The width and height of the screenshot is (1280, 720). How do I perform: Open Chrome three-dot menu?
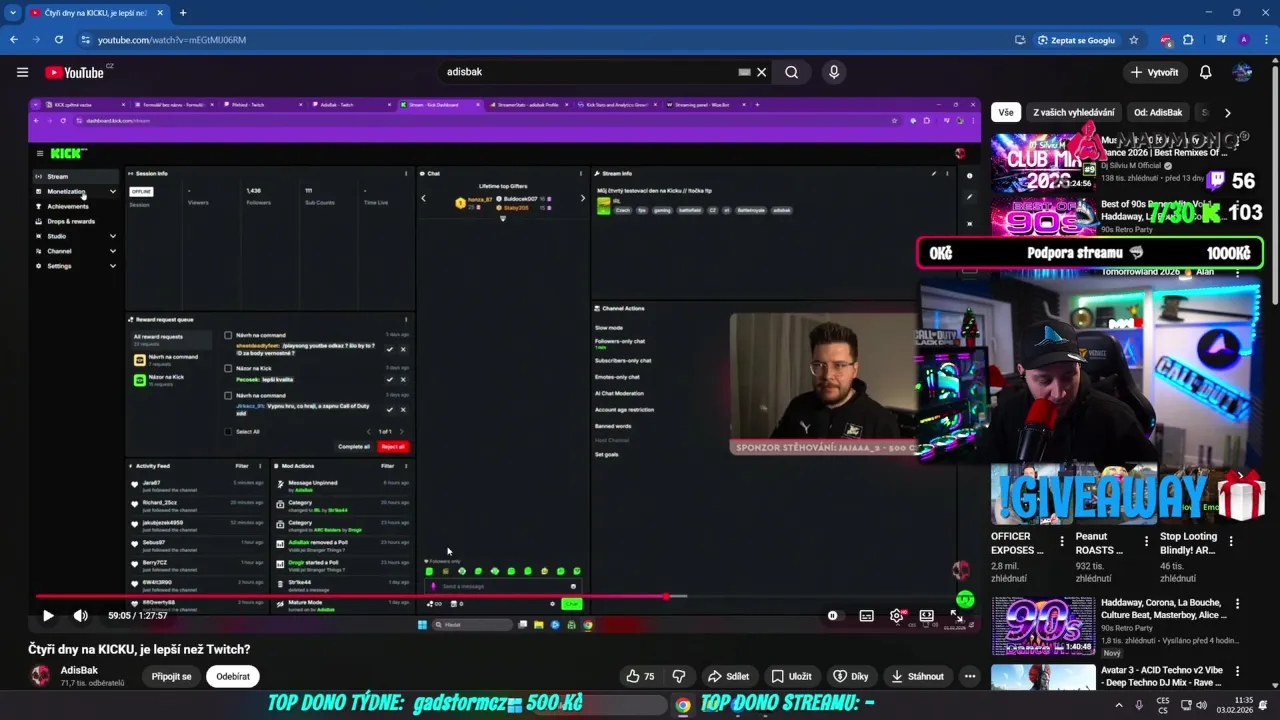point(1265,40)
